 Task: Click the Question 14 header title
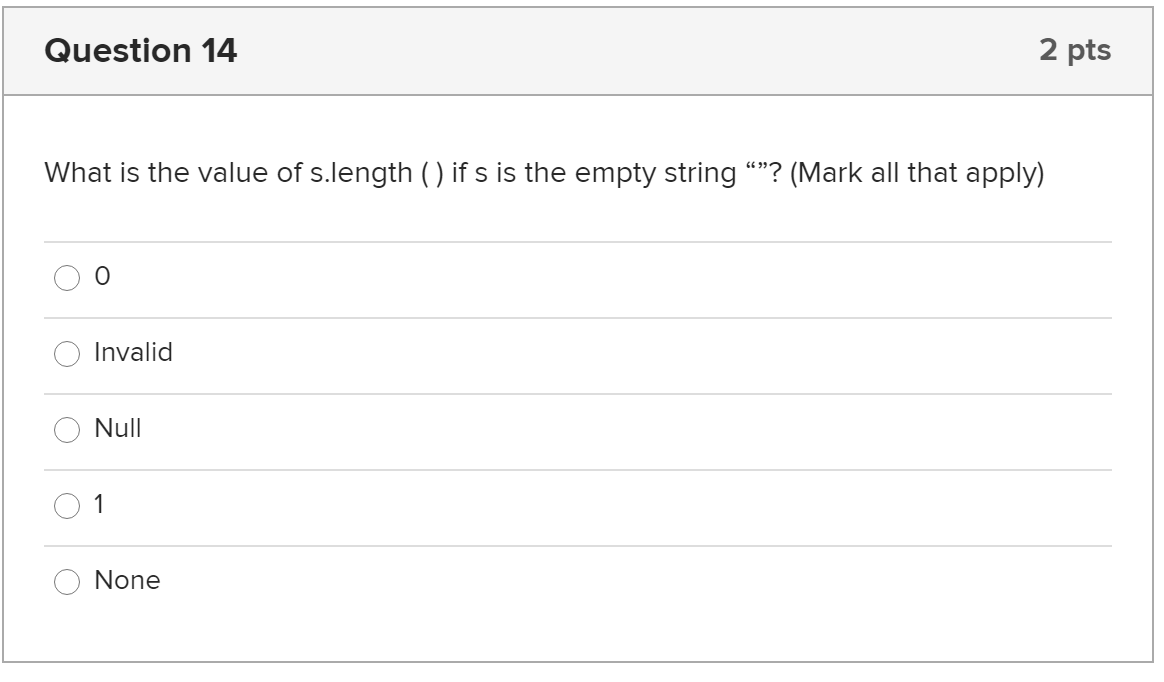pyautogui.click(x=140, y=48)
